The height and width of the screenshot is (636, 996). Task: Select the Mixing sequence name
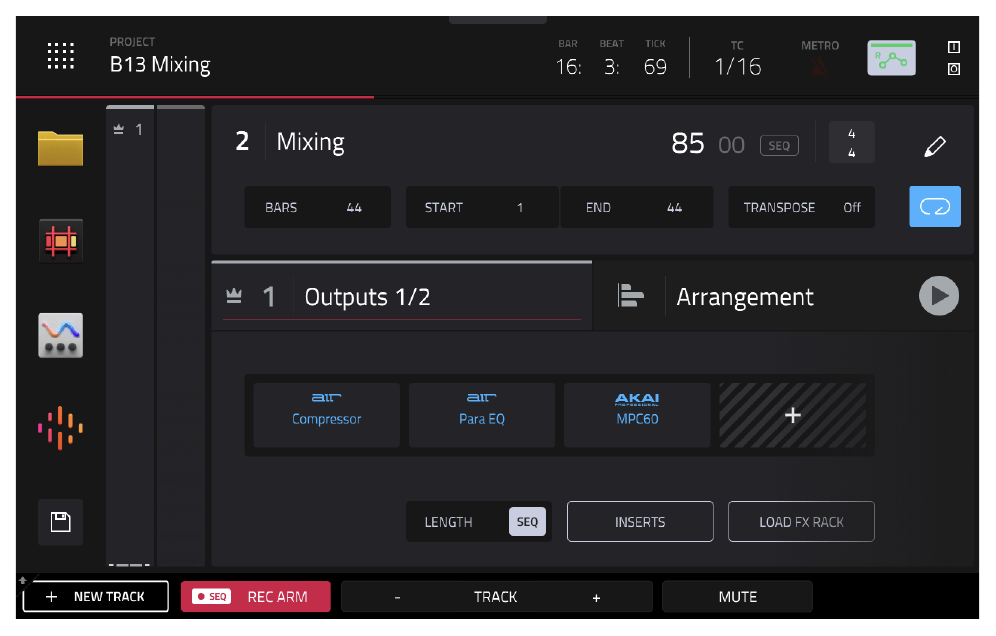pyautogui.click(x=310, y=142)
